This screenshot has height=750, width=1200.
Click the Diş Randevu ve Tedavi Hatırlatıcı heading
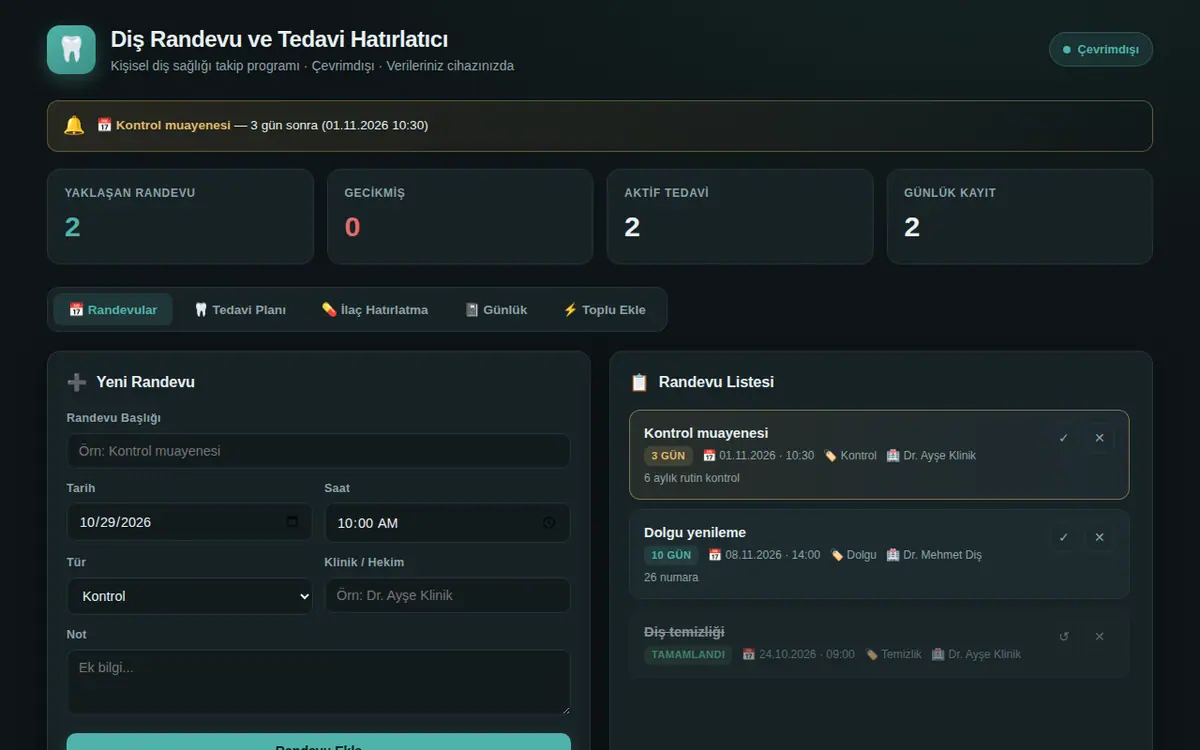tap(279, 39)
